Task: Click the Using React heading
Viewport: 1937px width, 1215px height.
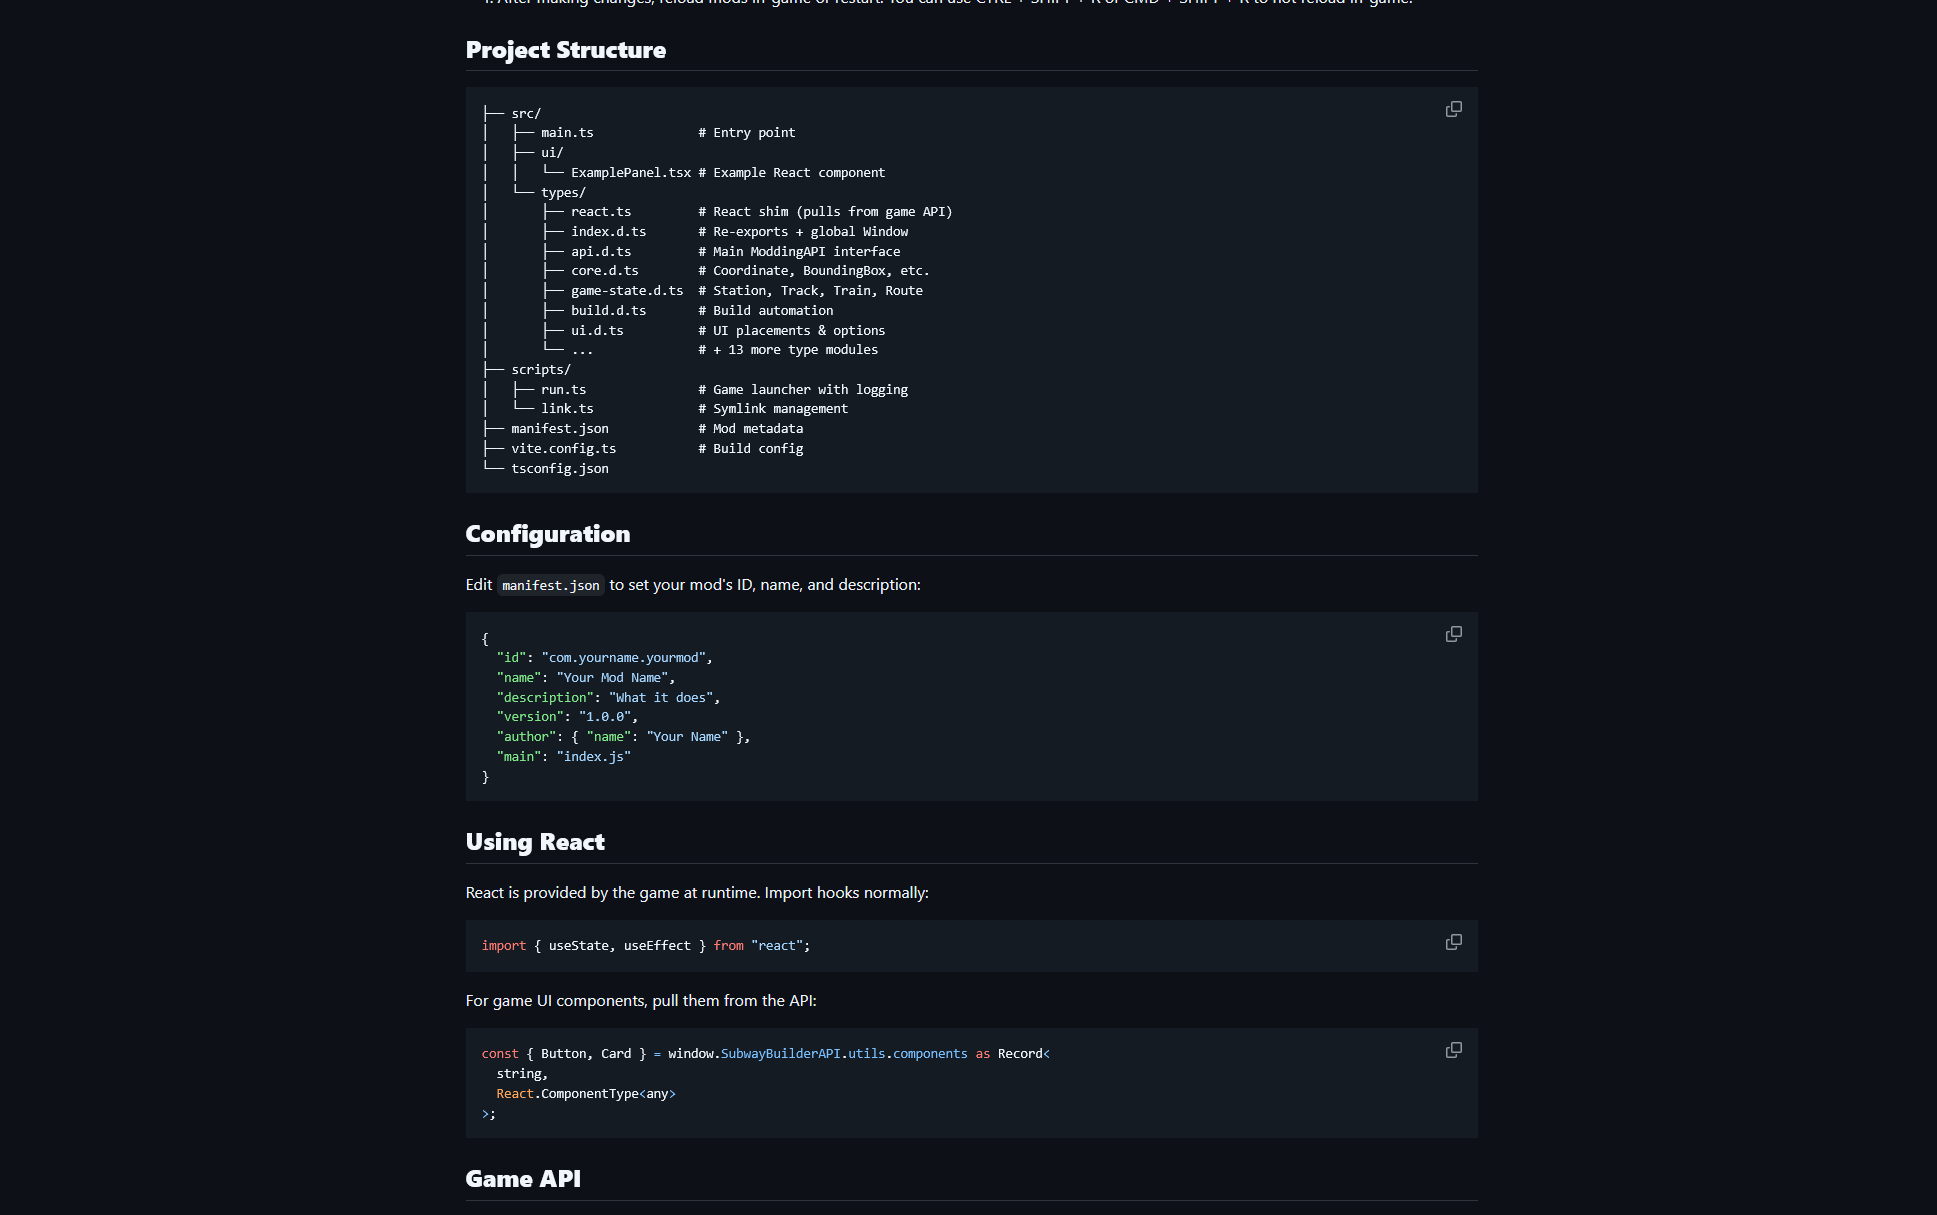Action: (x=534, y=842)
